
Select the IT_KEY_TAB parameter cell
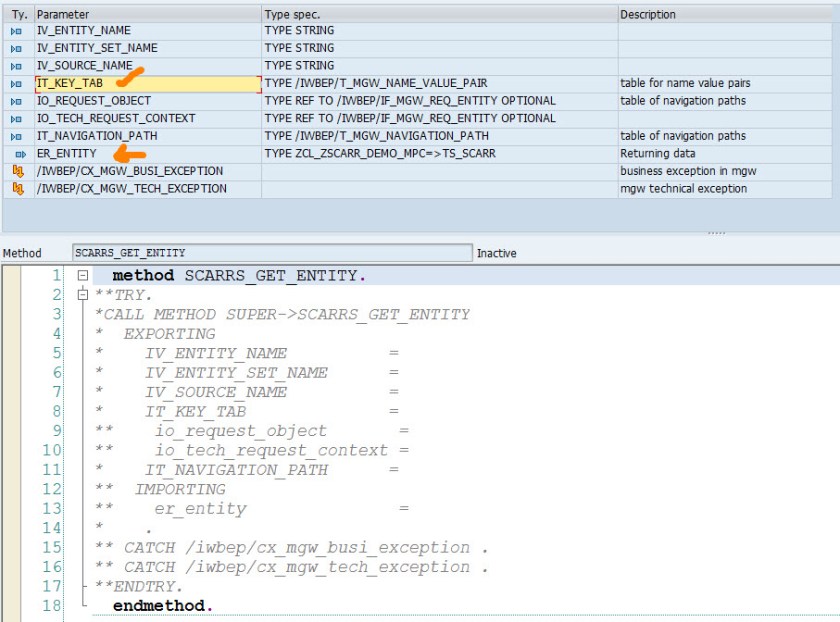pyautogui.click(x=148, y=84)
